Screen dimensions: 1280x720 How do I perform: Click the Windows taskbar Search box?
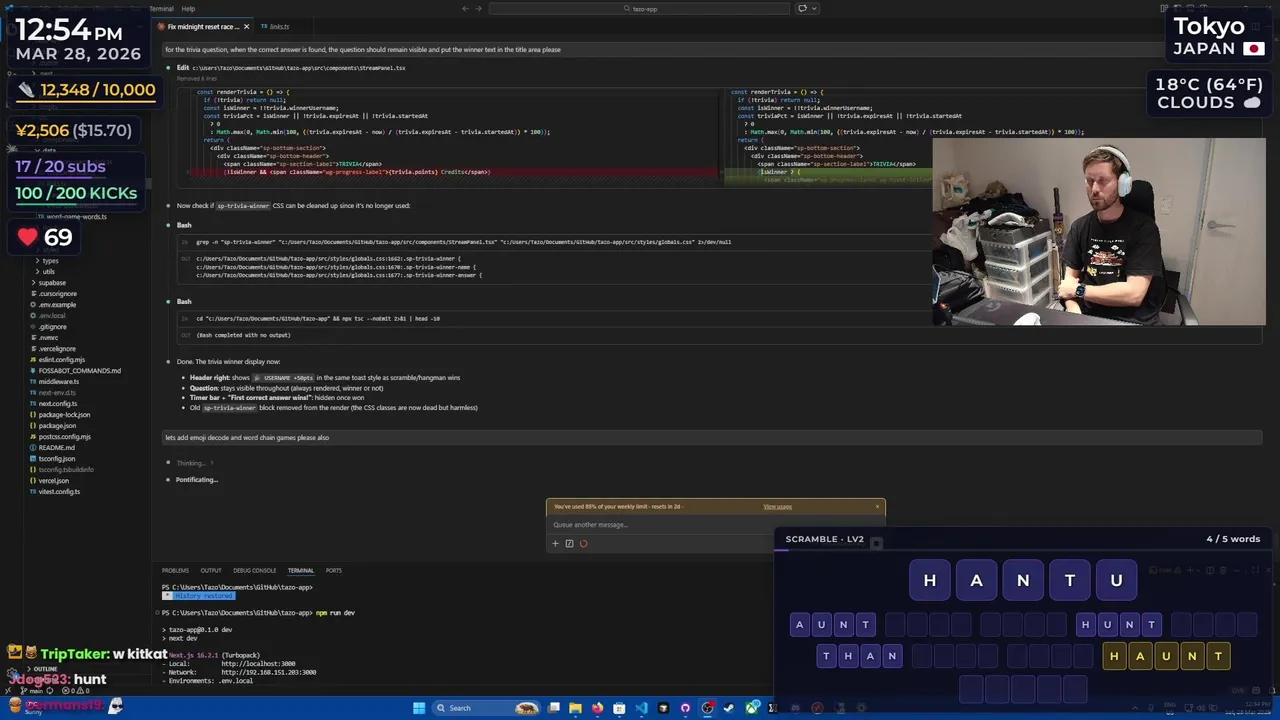[488, 708]
